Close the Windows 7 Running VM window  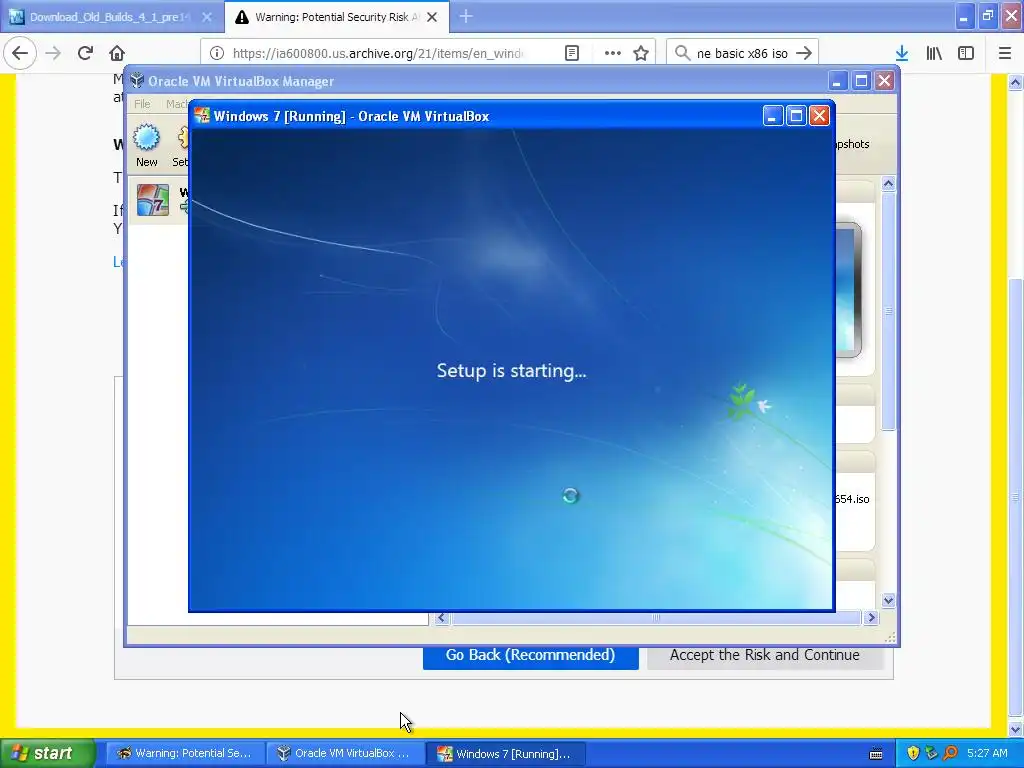(x=819, y=116)
